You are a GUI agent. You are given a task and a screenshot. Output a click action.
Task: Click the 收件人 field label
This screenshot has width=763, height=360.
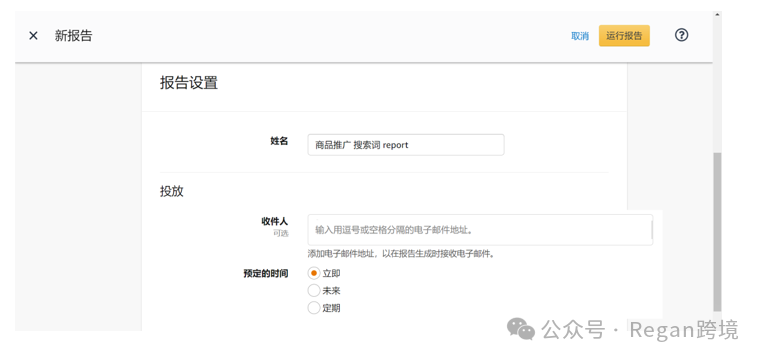click(x=274, y=221)
